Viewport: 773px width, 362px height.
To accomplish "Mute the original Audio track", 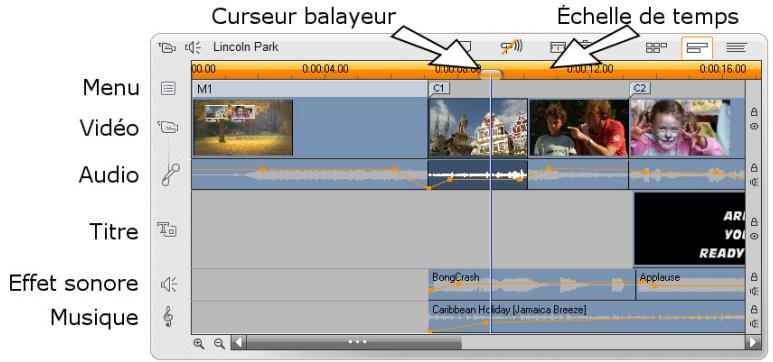I will click(754, 182).
